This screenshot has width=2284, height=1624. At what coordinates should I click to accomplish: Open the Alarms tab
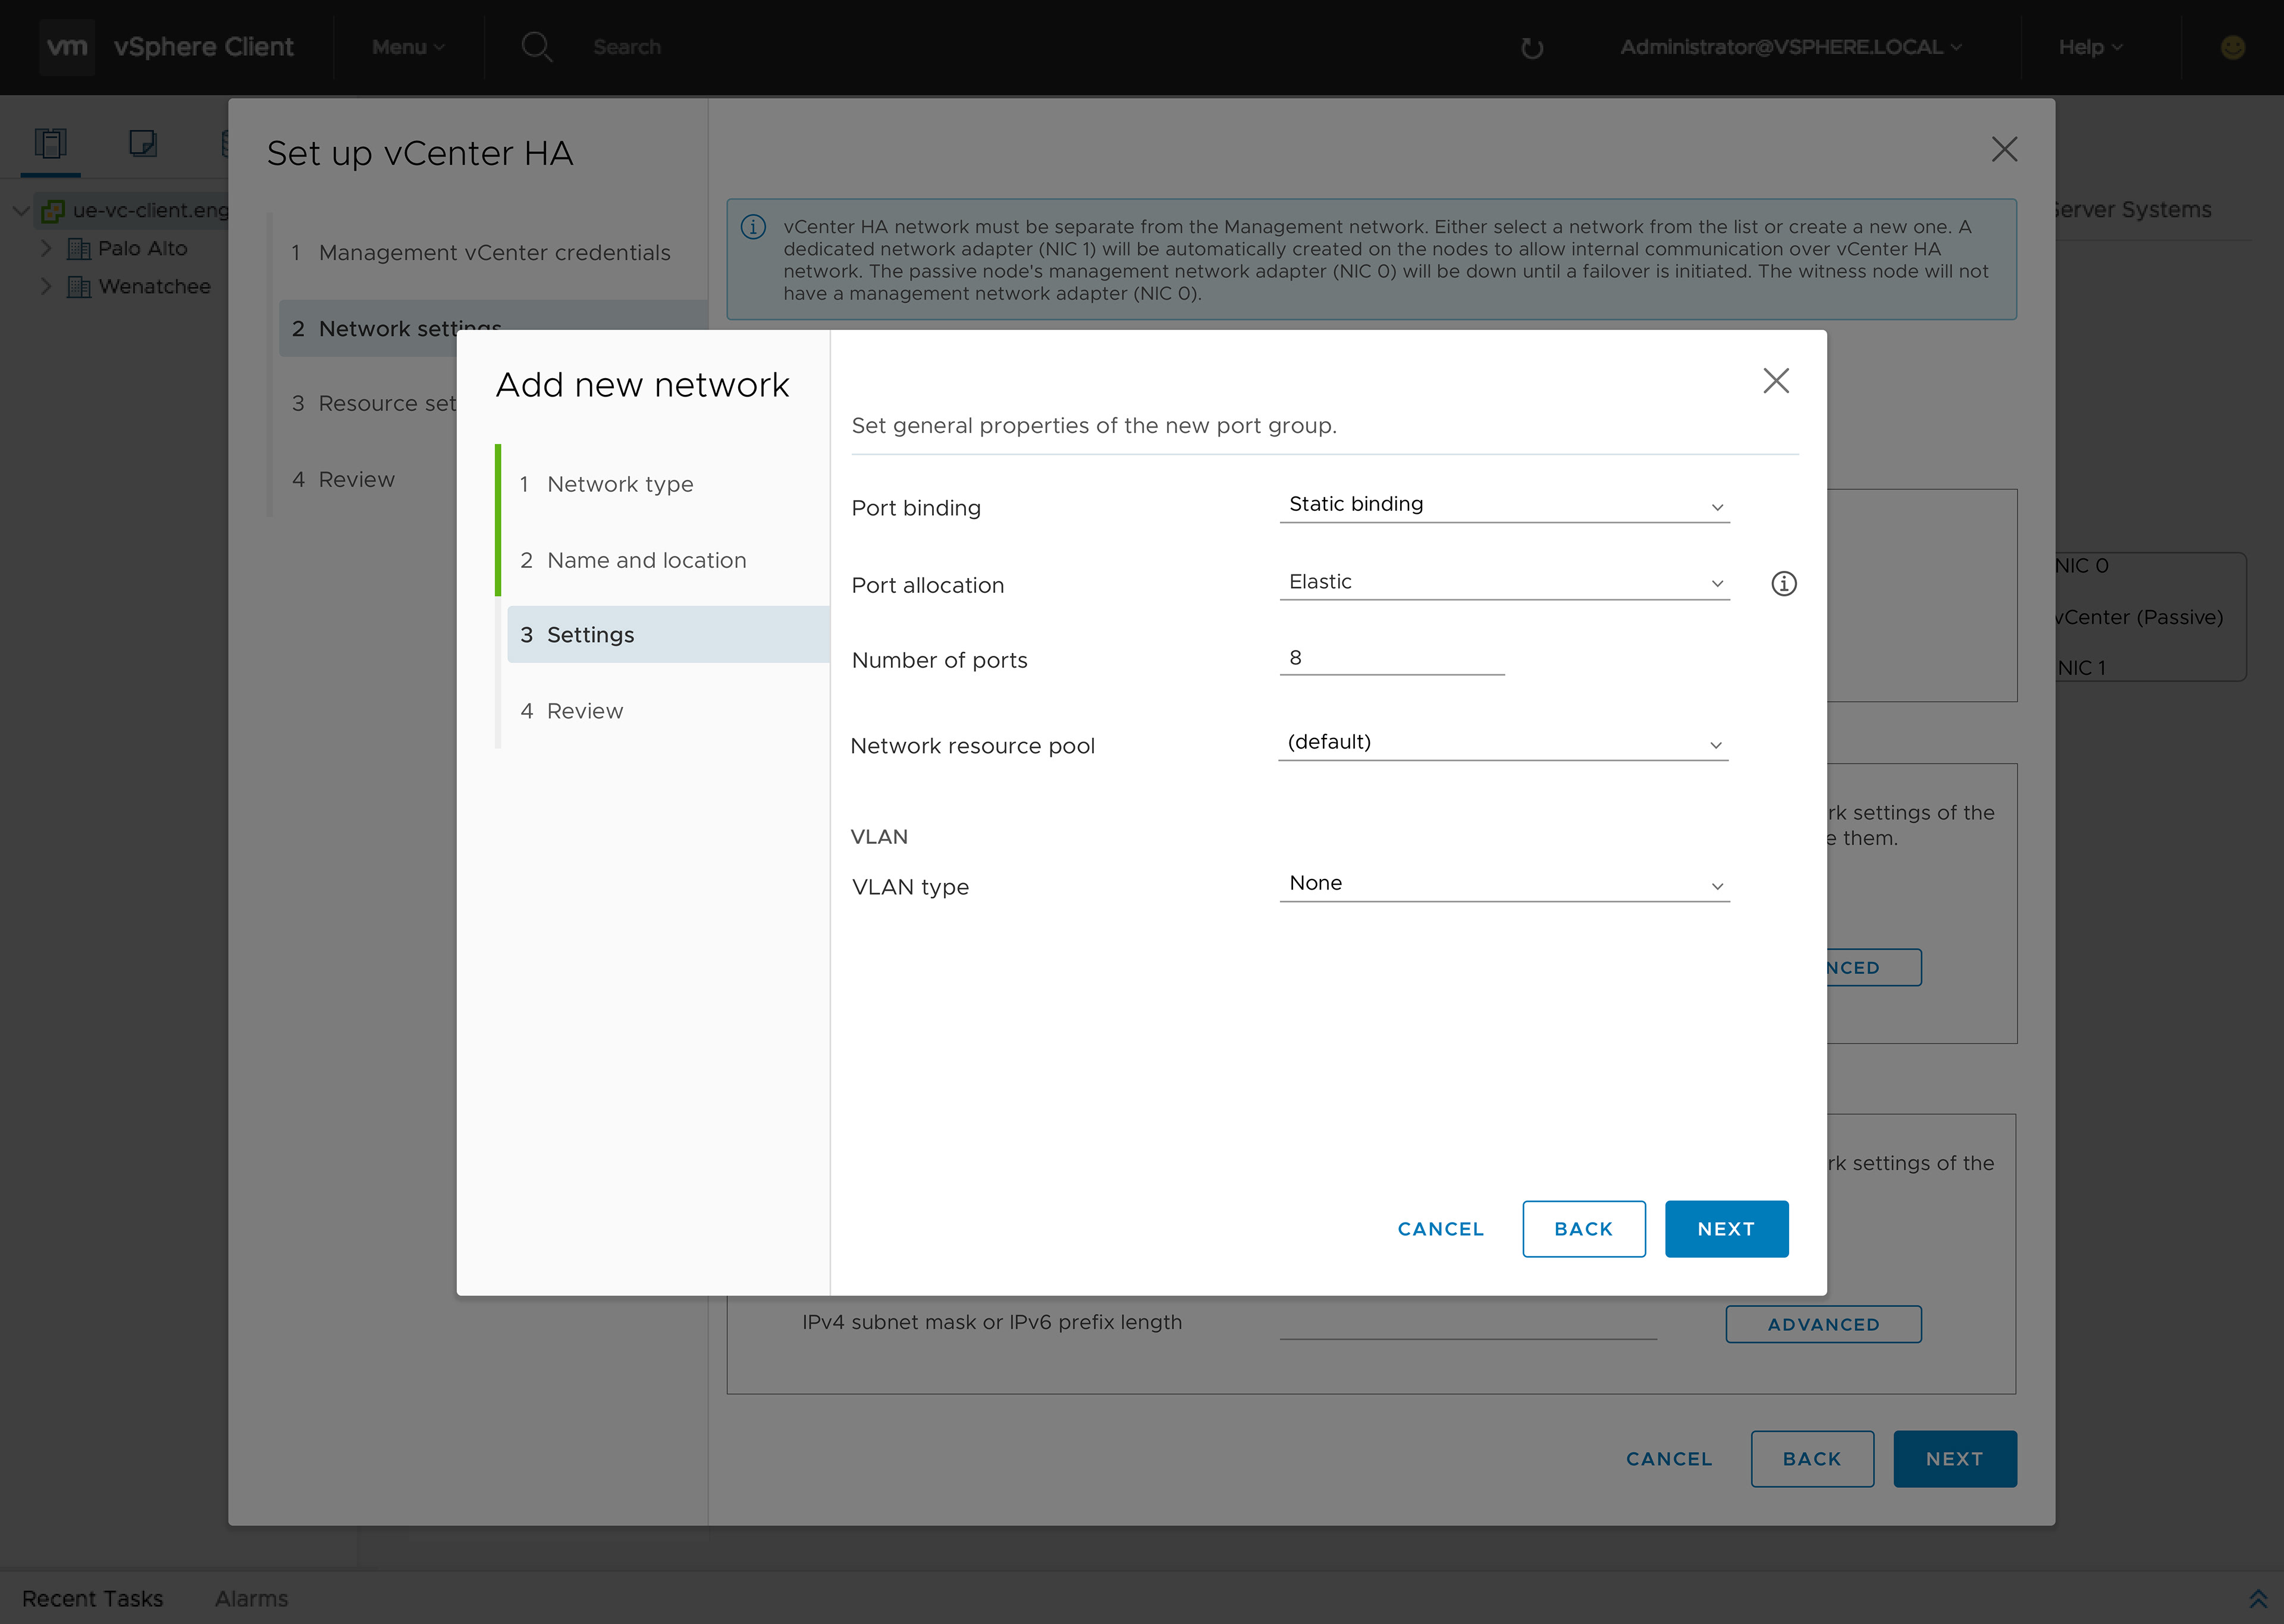[x=251, y=1598]
